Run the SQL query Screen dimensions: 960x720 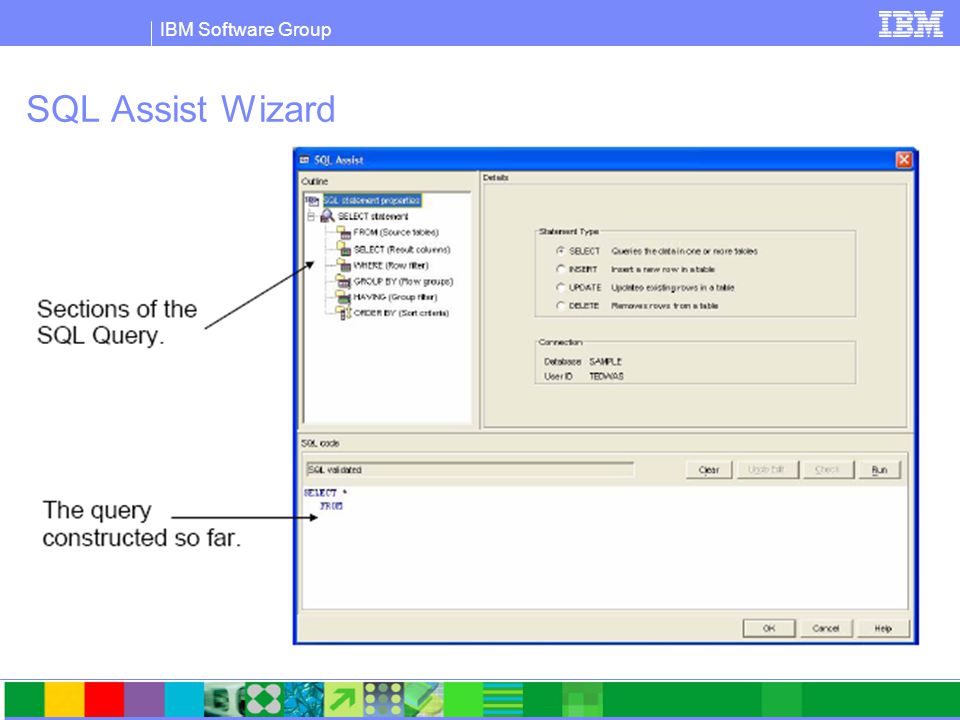pyautogui.click(x=879, y=470)
